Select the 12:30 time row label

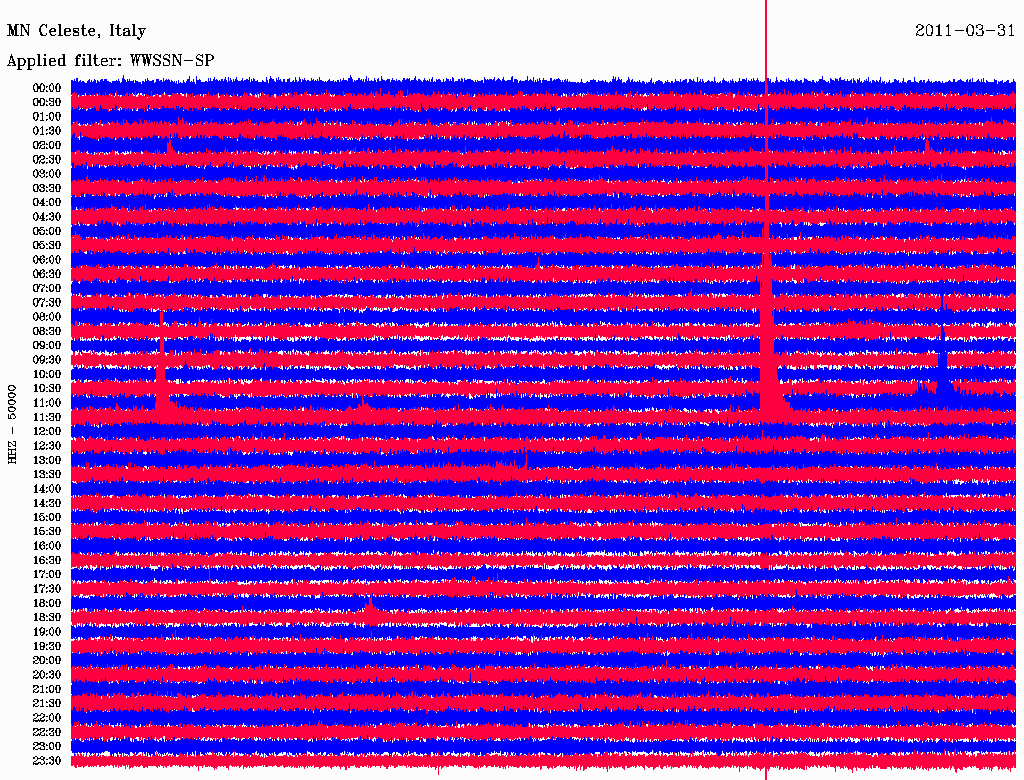[47, 446]
